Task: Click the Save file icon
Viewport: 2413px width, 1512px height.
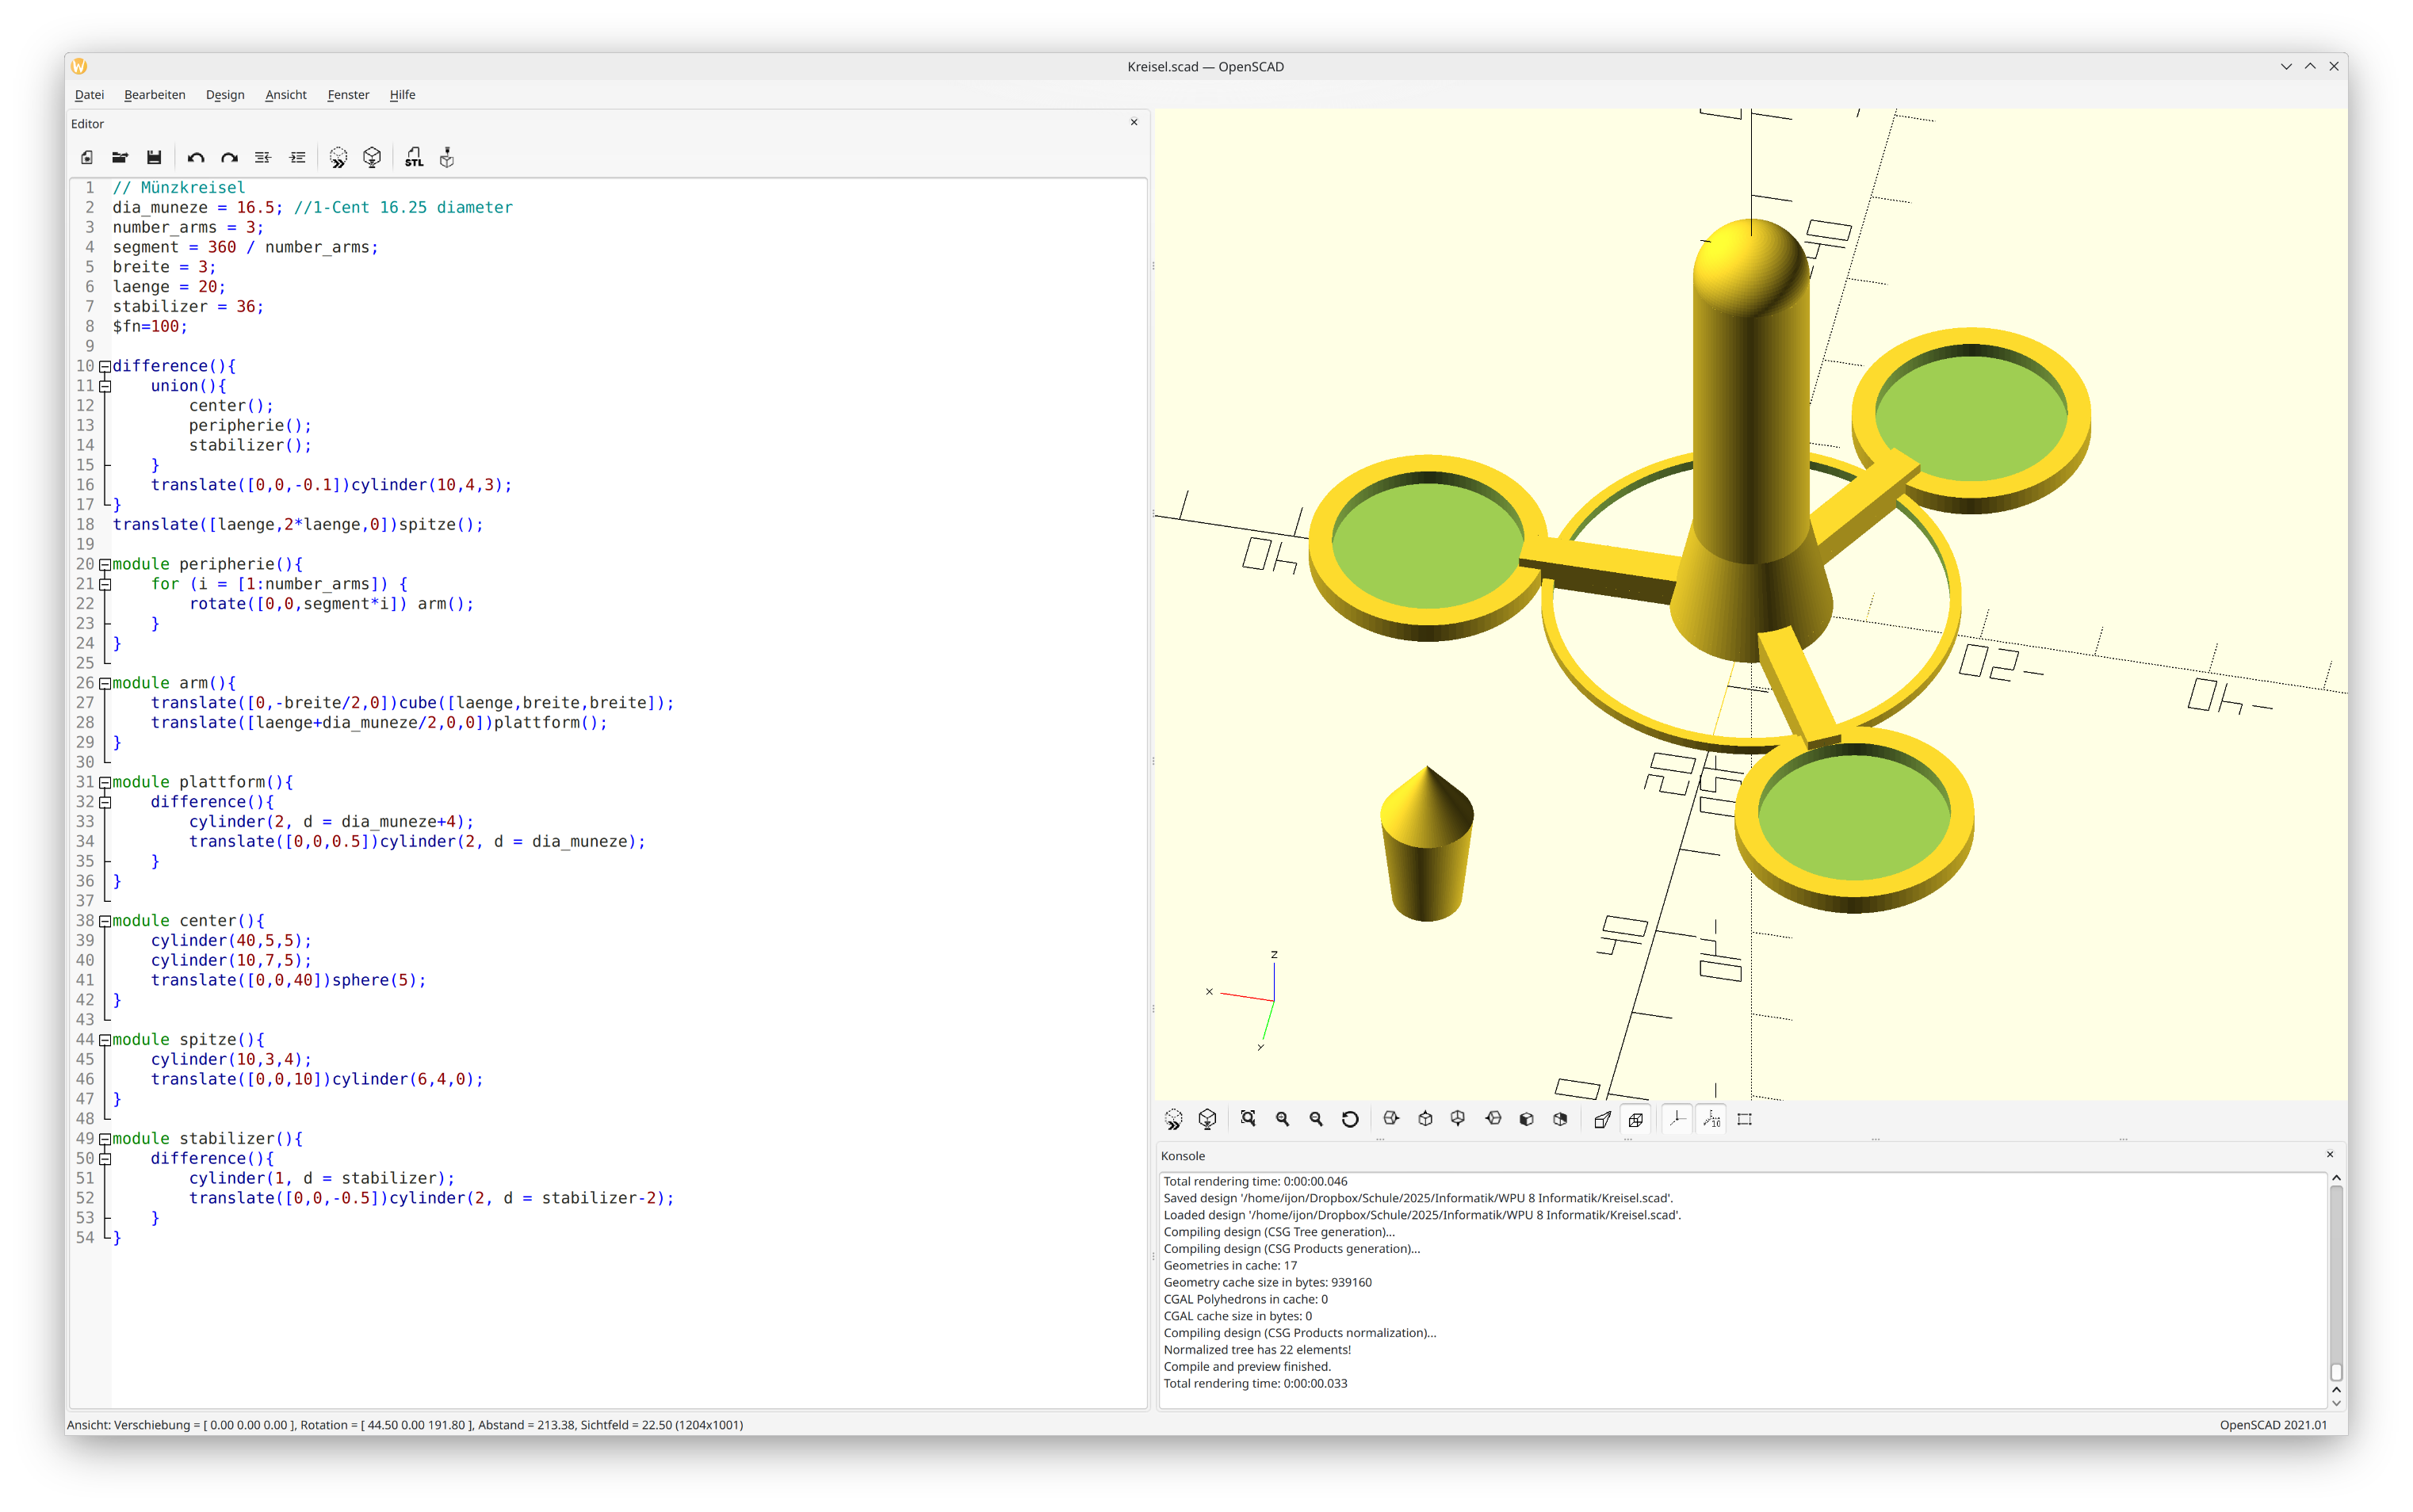Action: point(154,157)
